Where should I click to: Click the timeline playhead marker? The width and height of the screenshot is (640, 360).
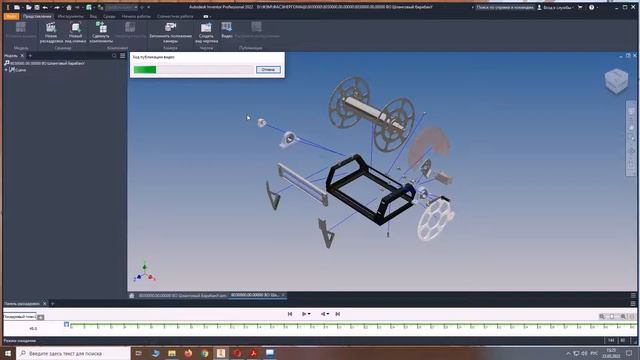click(x=67, y=324)
